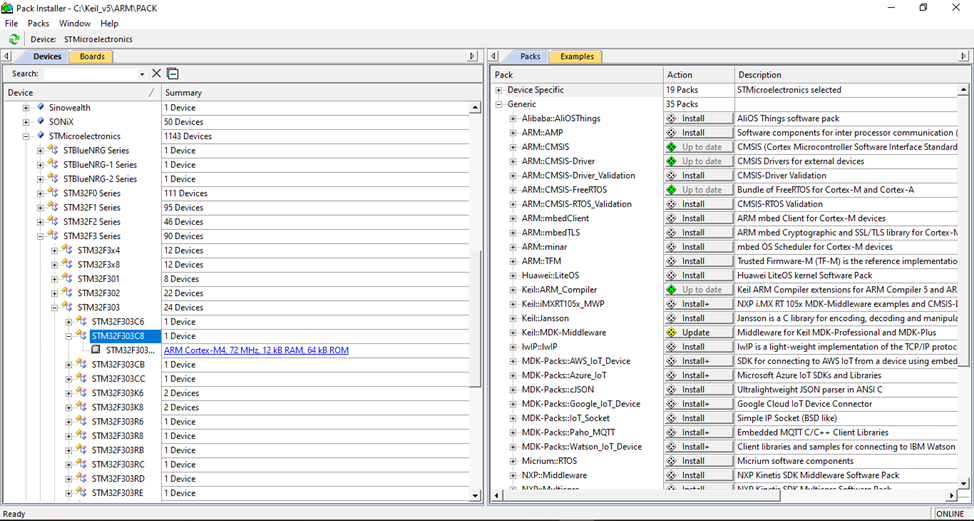Image resolution: width=974 pixels, height=521 pixels.
Task: Open the Window menu
Action: tap(75, 24)
